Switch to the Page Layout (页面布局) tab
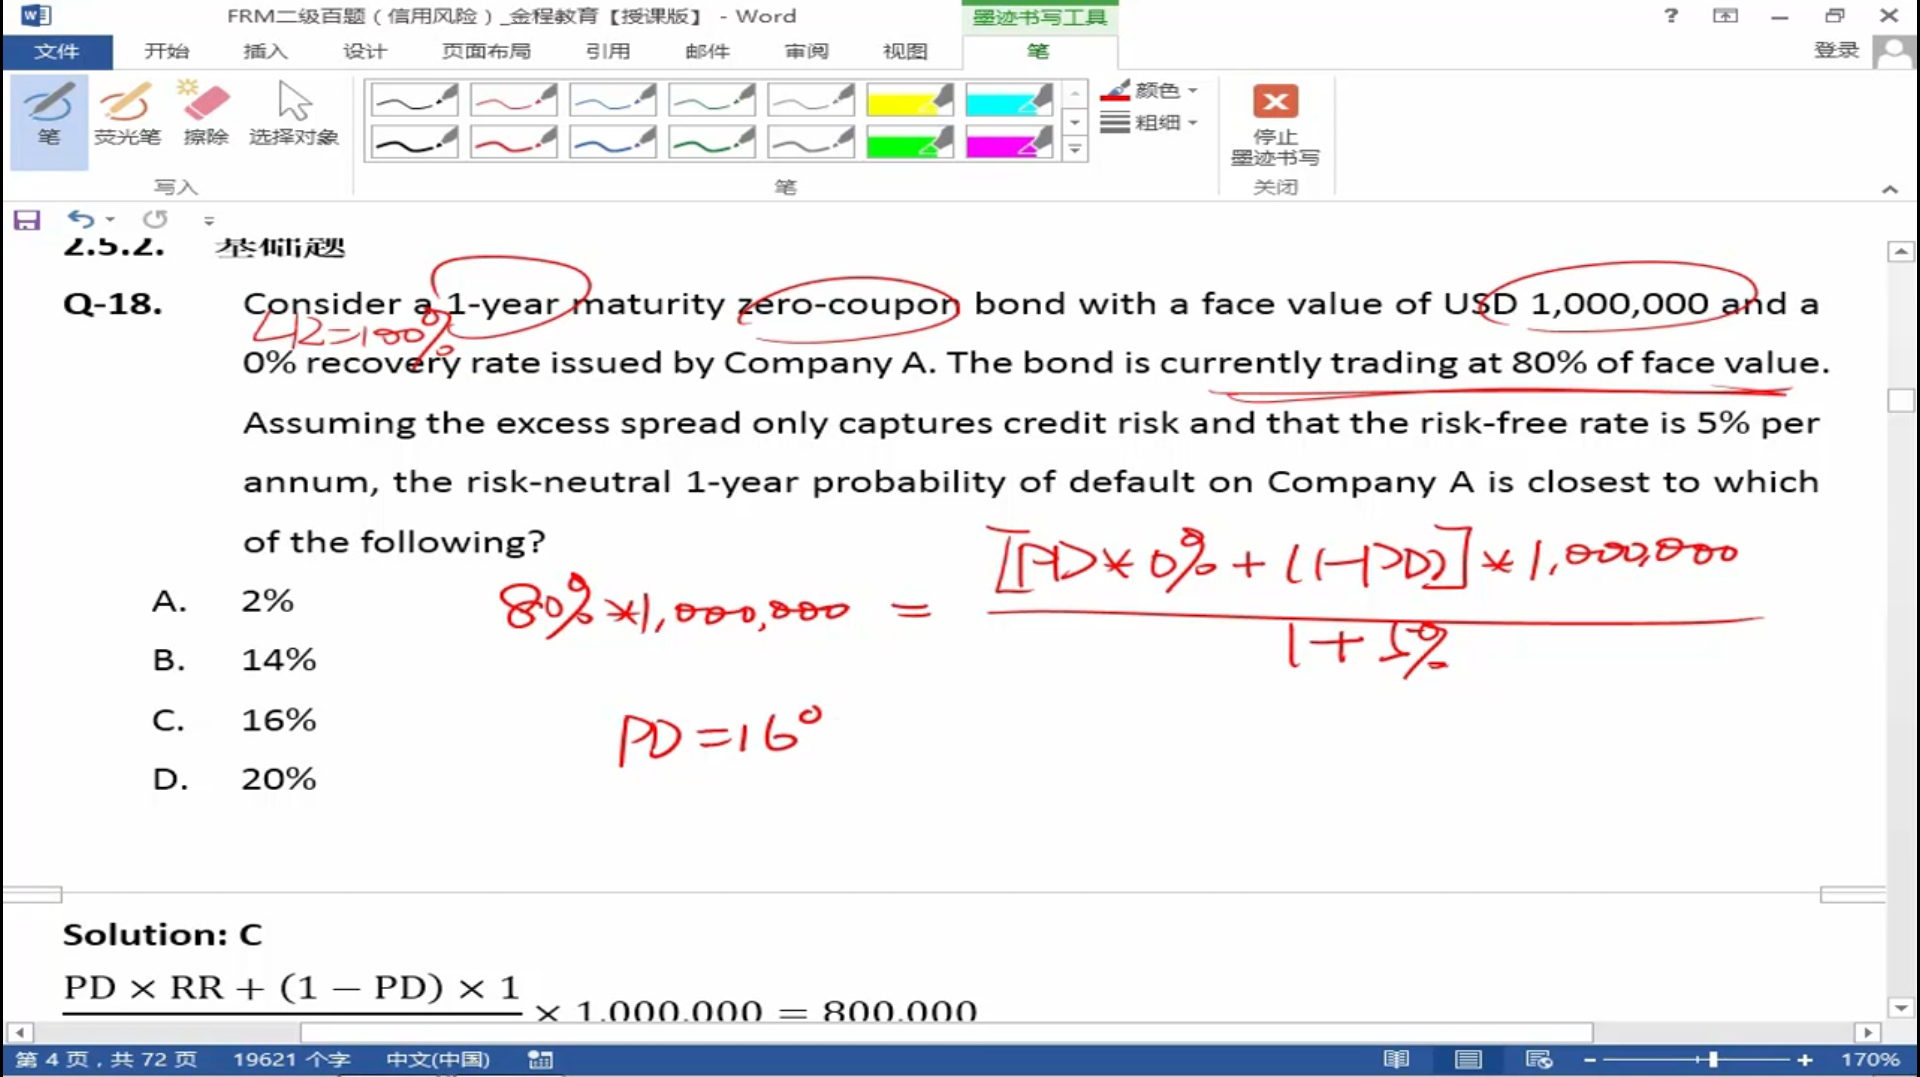Viewport: 1920px width, 1077px height. coord(486,51)
